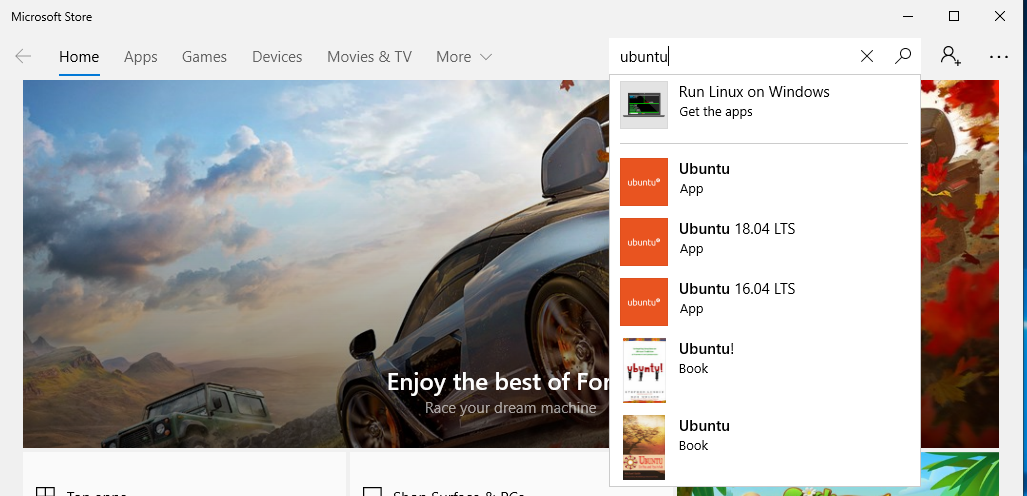Clear the search box with X icon
The height and width of the screenshot is (496, 1027).
[x=867, y=57]
